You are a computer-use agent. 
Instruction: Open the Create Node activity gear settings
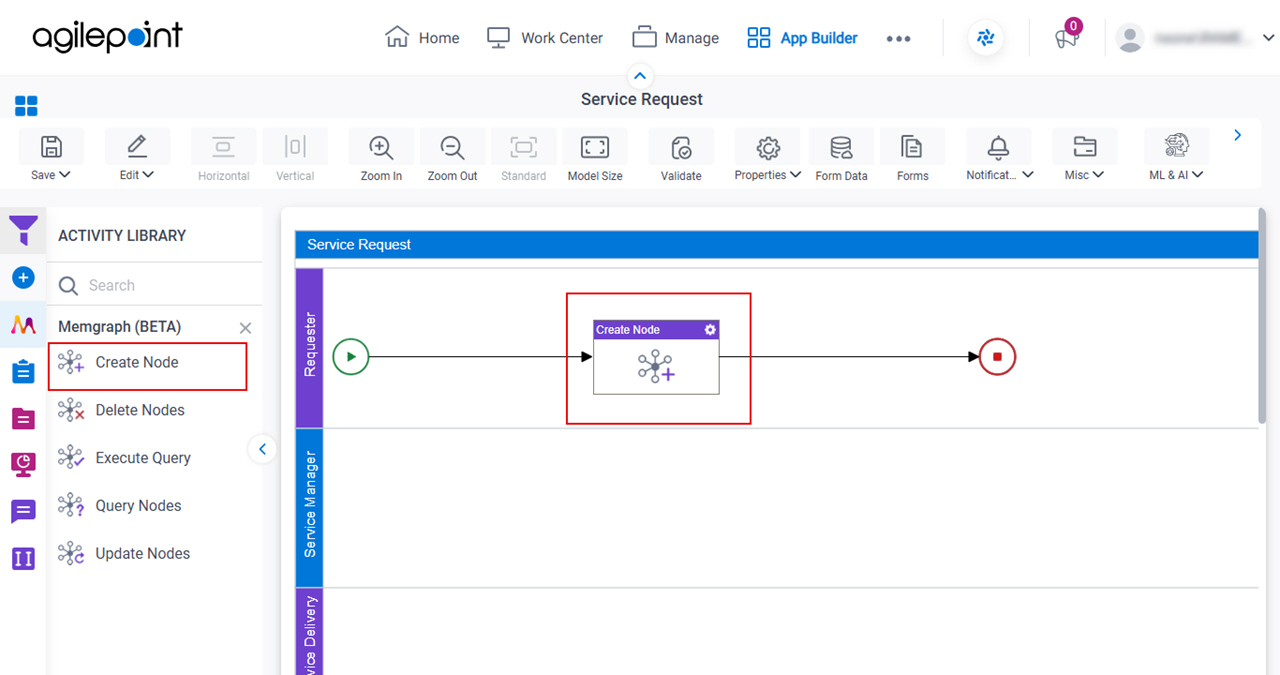click(710, 329)
